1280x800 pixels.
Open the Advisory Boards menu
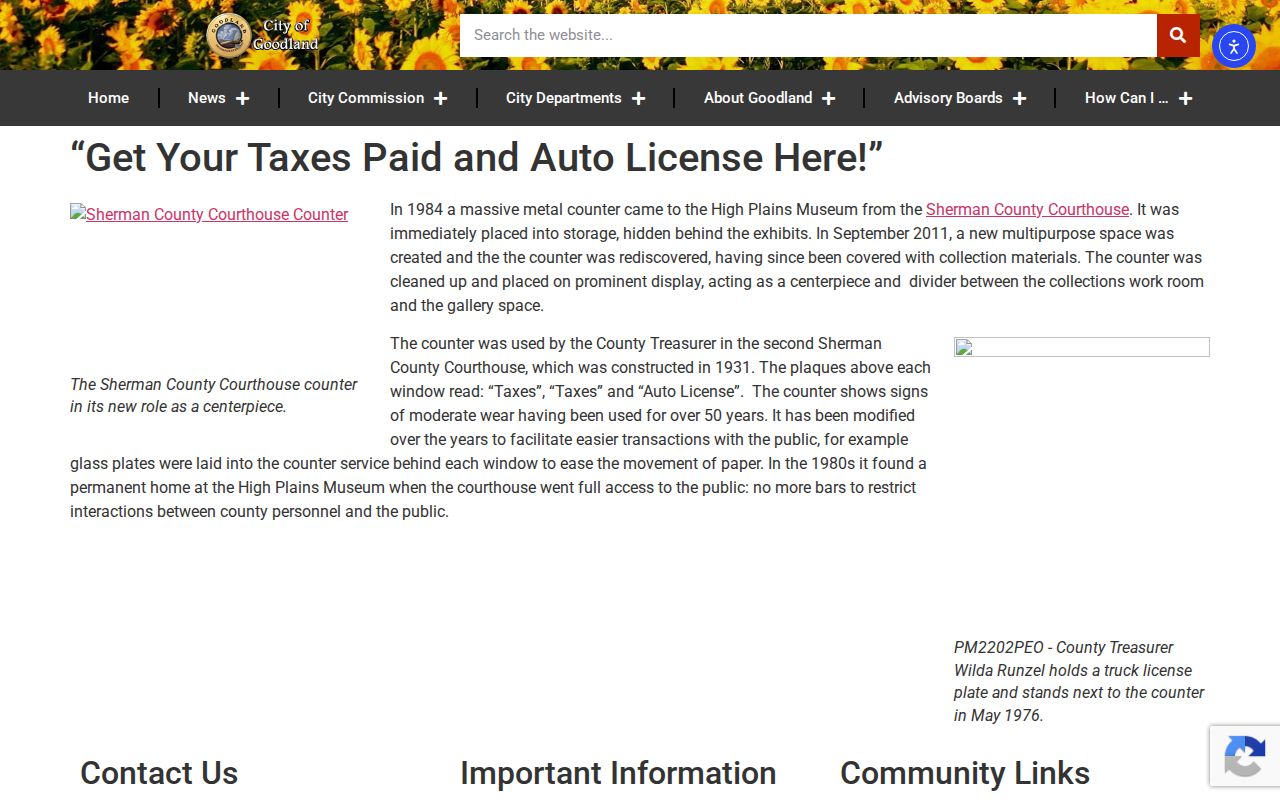click(948, 98)
